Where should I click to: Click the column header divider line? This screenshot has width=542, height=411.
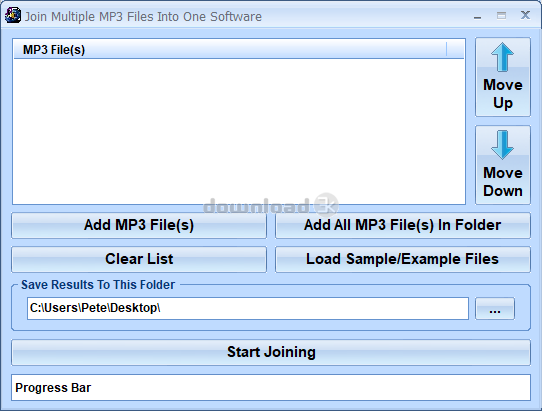(446, 49)
